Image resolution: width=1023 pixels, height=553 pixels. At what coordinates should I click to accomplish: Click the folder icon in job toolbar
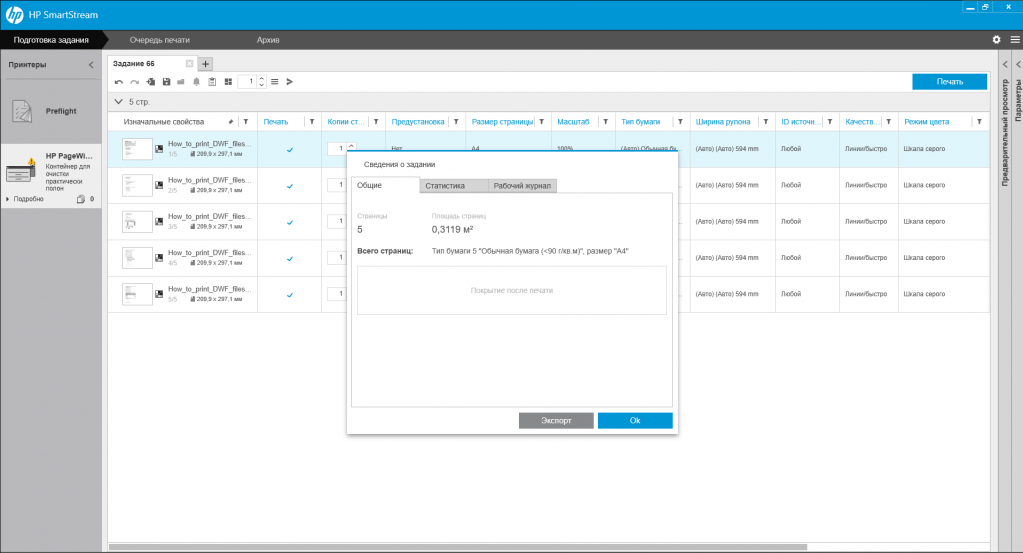point(181,82)
